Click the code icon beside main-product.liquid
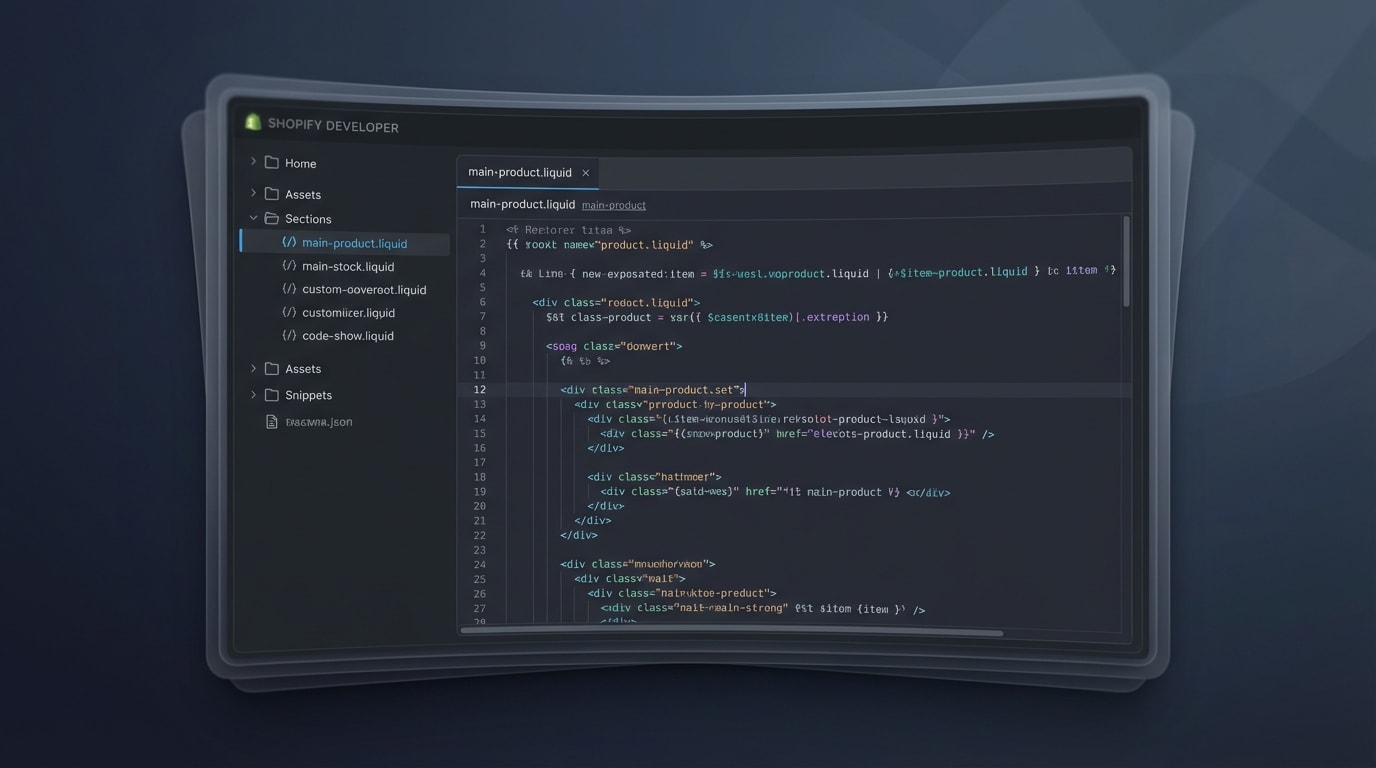1376x768 pixels. (x=288, y=242)
